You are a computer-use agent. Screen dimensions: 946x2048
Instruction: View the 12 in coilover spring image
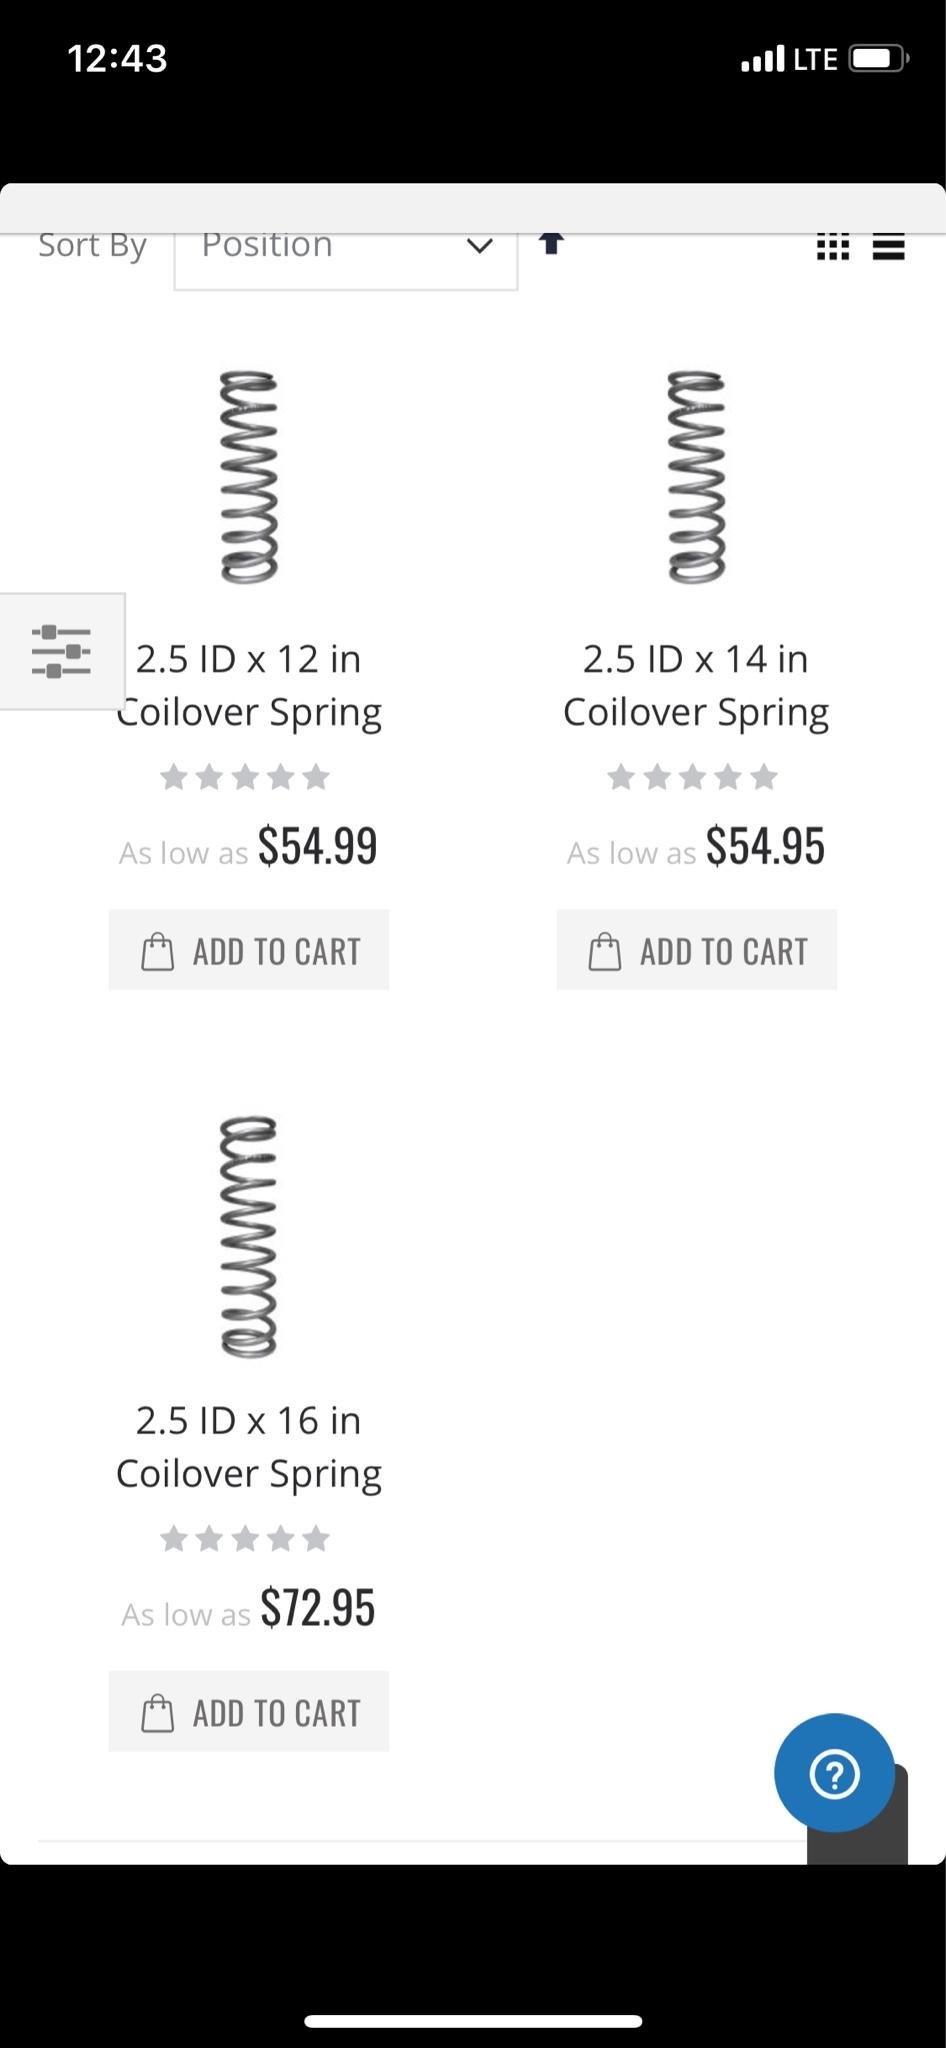pos(249,476)
